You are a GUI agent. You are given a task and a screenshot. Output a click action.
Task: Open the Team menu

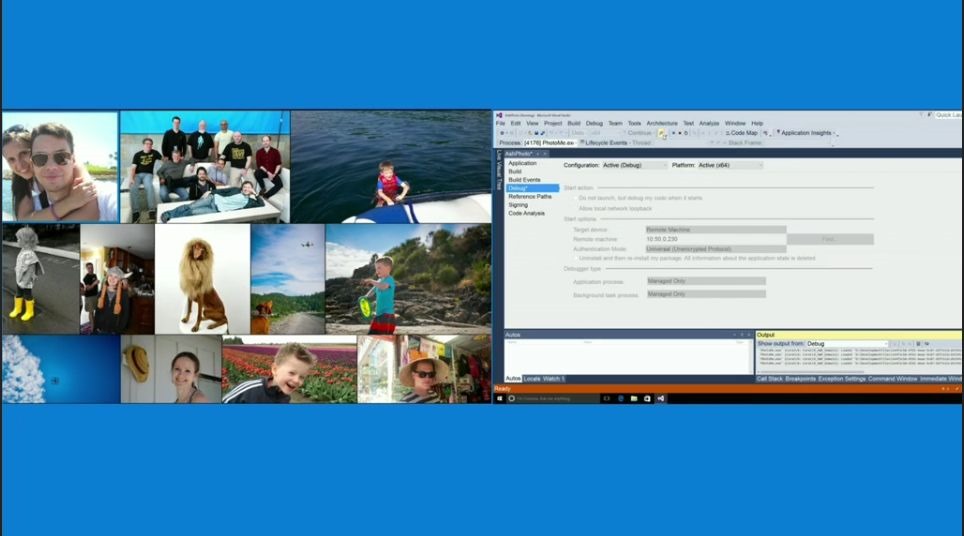click(x=615, y=124)
